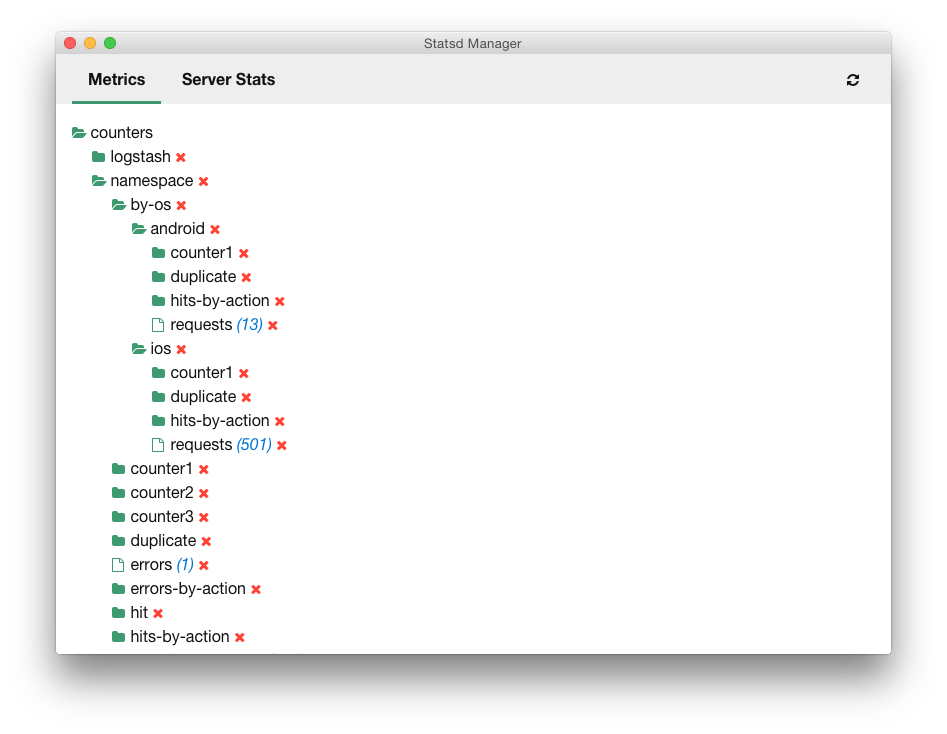Remove the counter2 folder with red X
This screenshot has width=947, height=734.
[204, 493]
